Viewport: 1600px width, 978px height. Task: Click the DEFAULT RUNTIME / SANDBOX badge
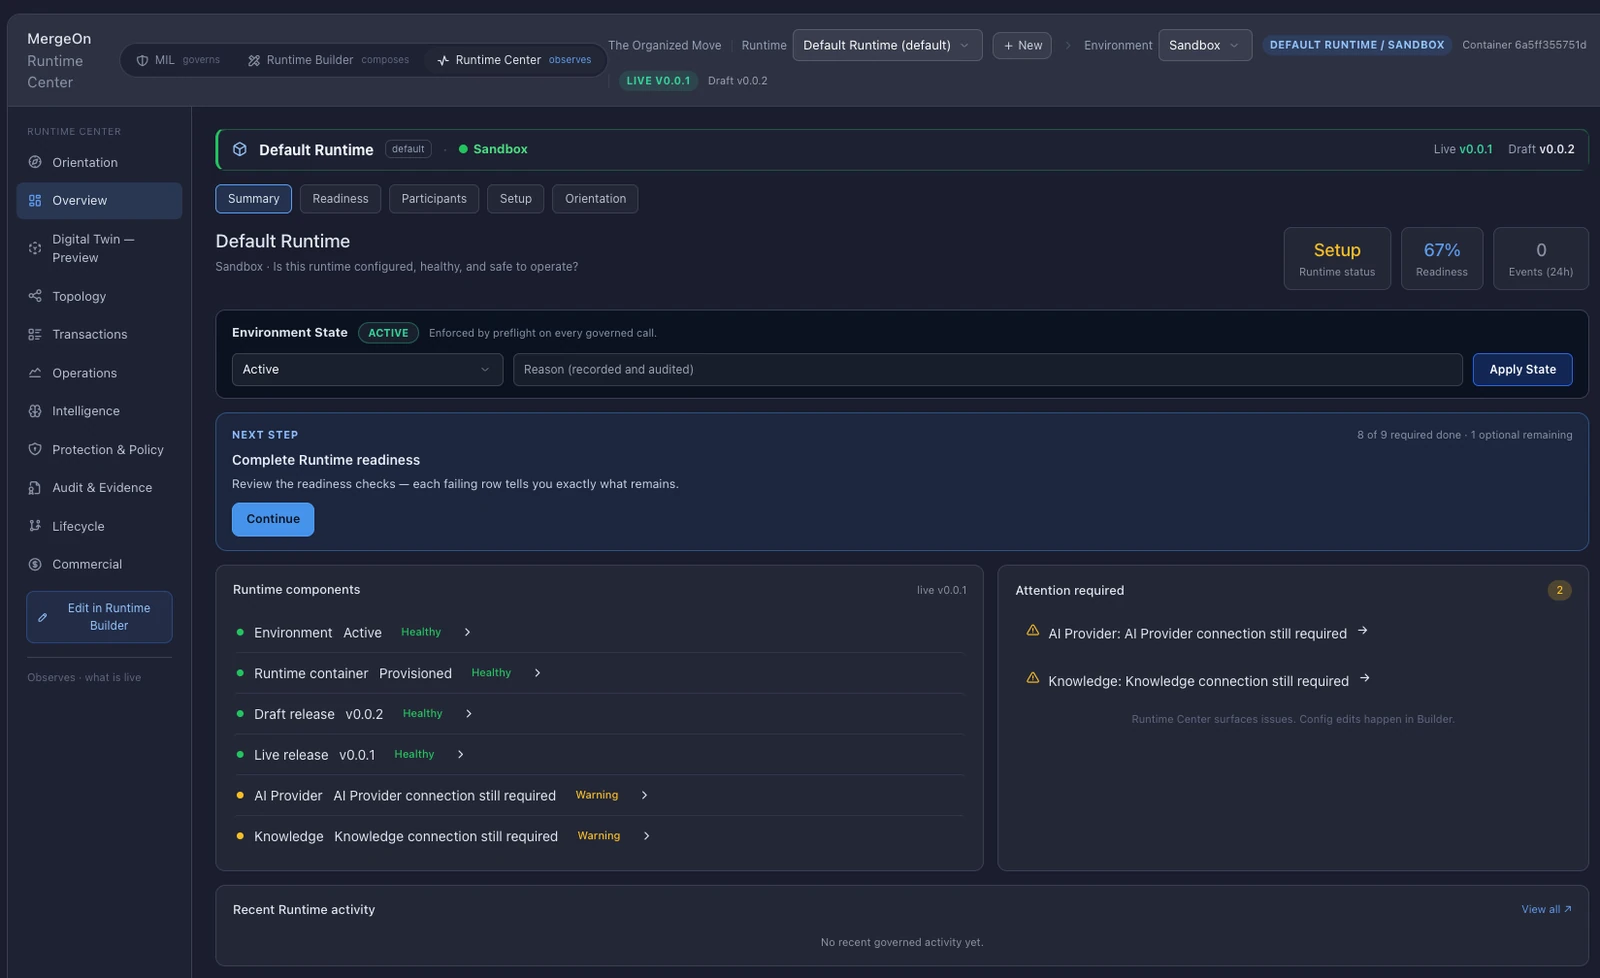pyautogui.click(x=1357, y=45)
